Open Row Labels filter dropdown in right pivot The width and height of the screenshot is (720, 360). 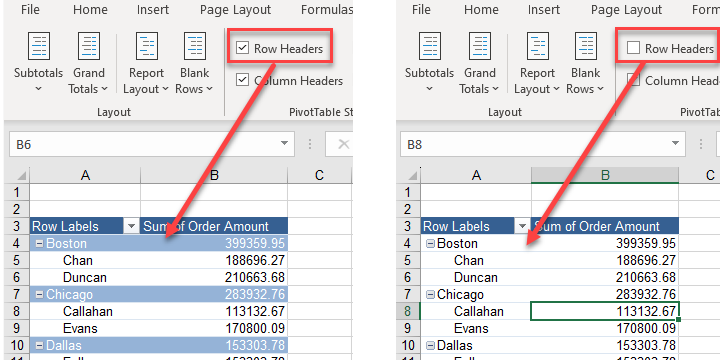coord(523,226)
